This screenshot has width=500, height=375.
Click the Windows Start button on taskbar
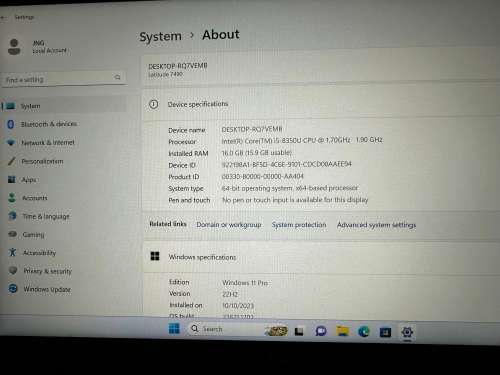click(x=174, y=329)
